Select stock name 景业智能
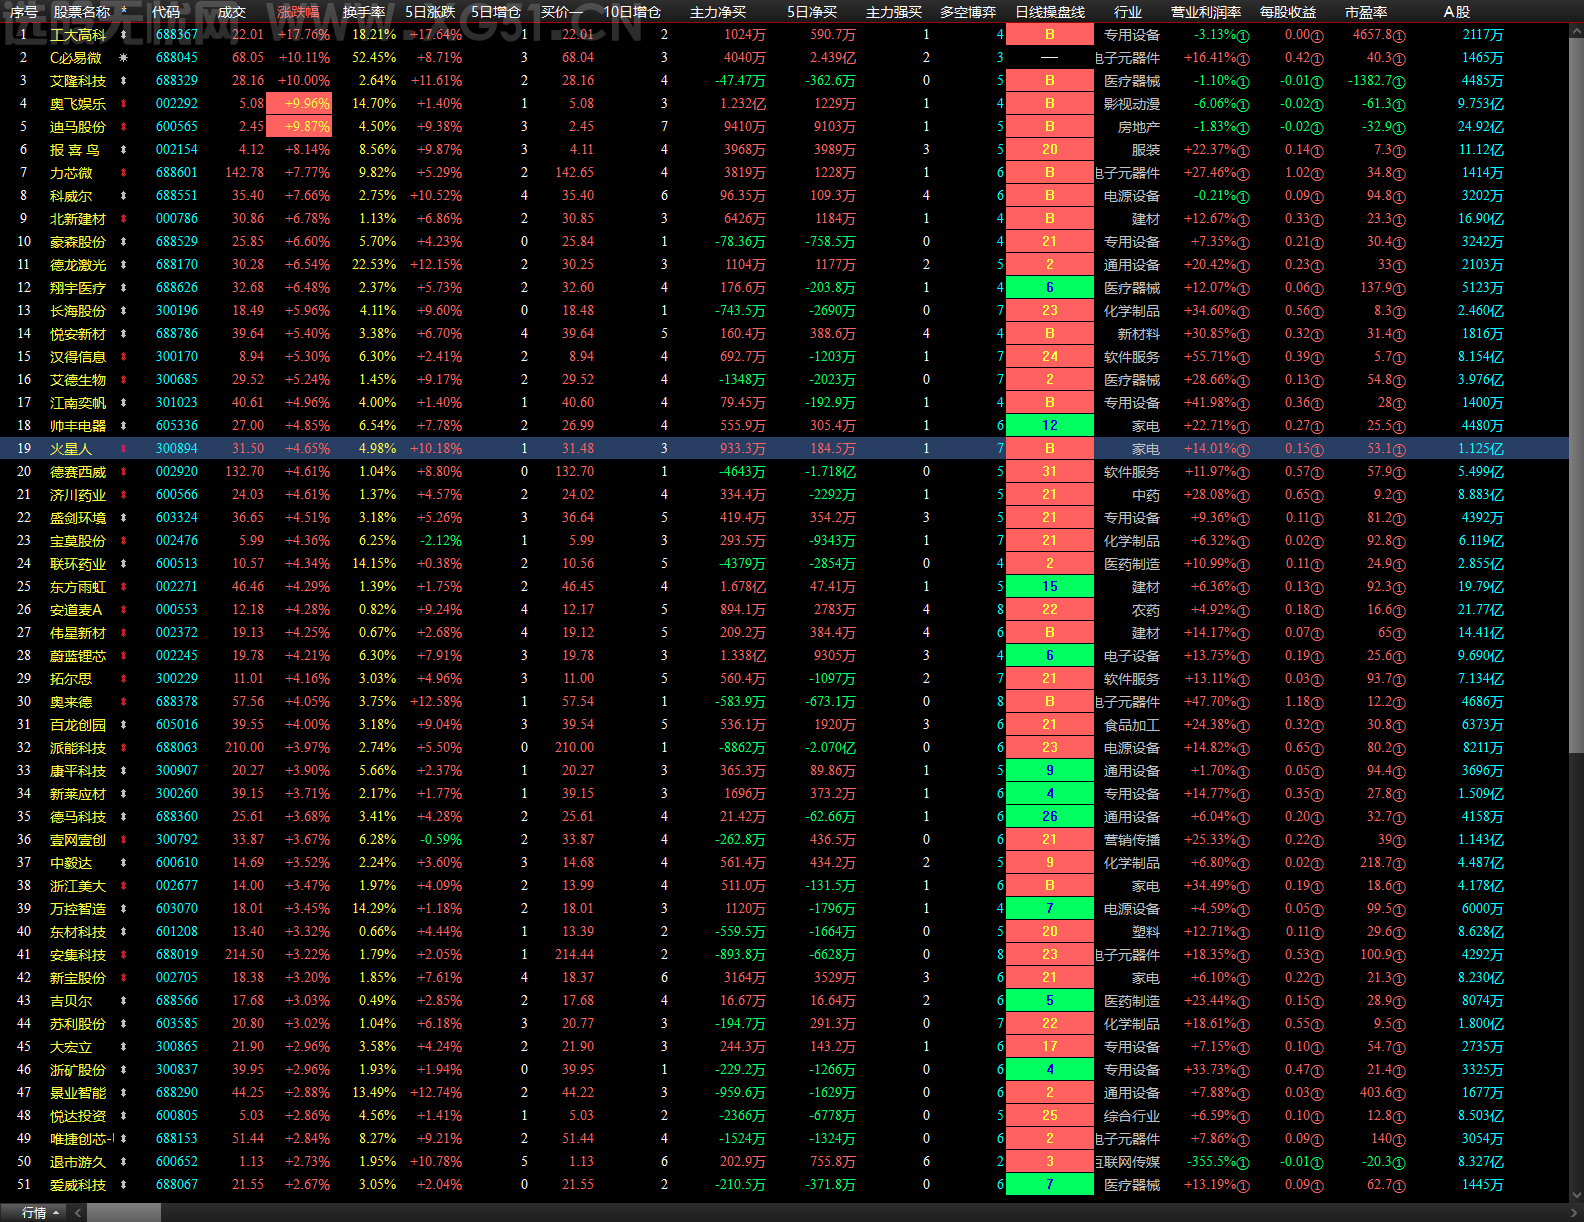 point(78,1093)
